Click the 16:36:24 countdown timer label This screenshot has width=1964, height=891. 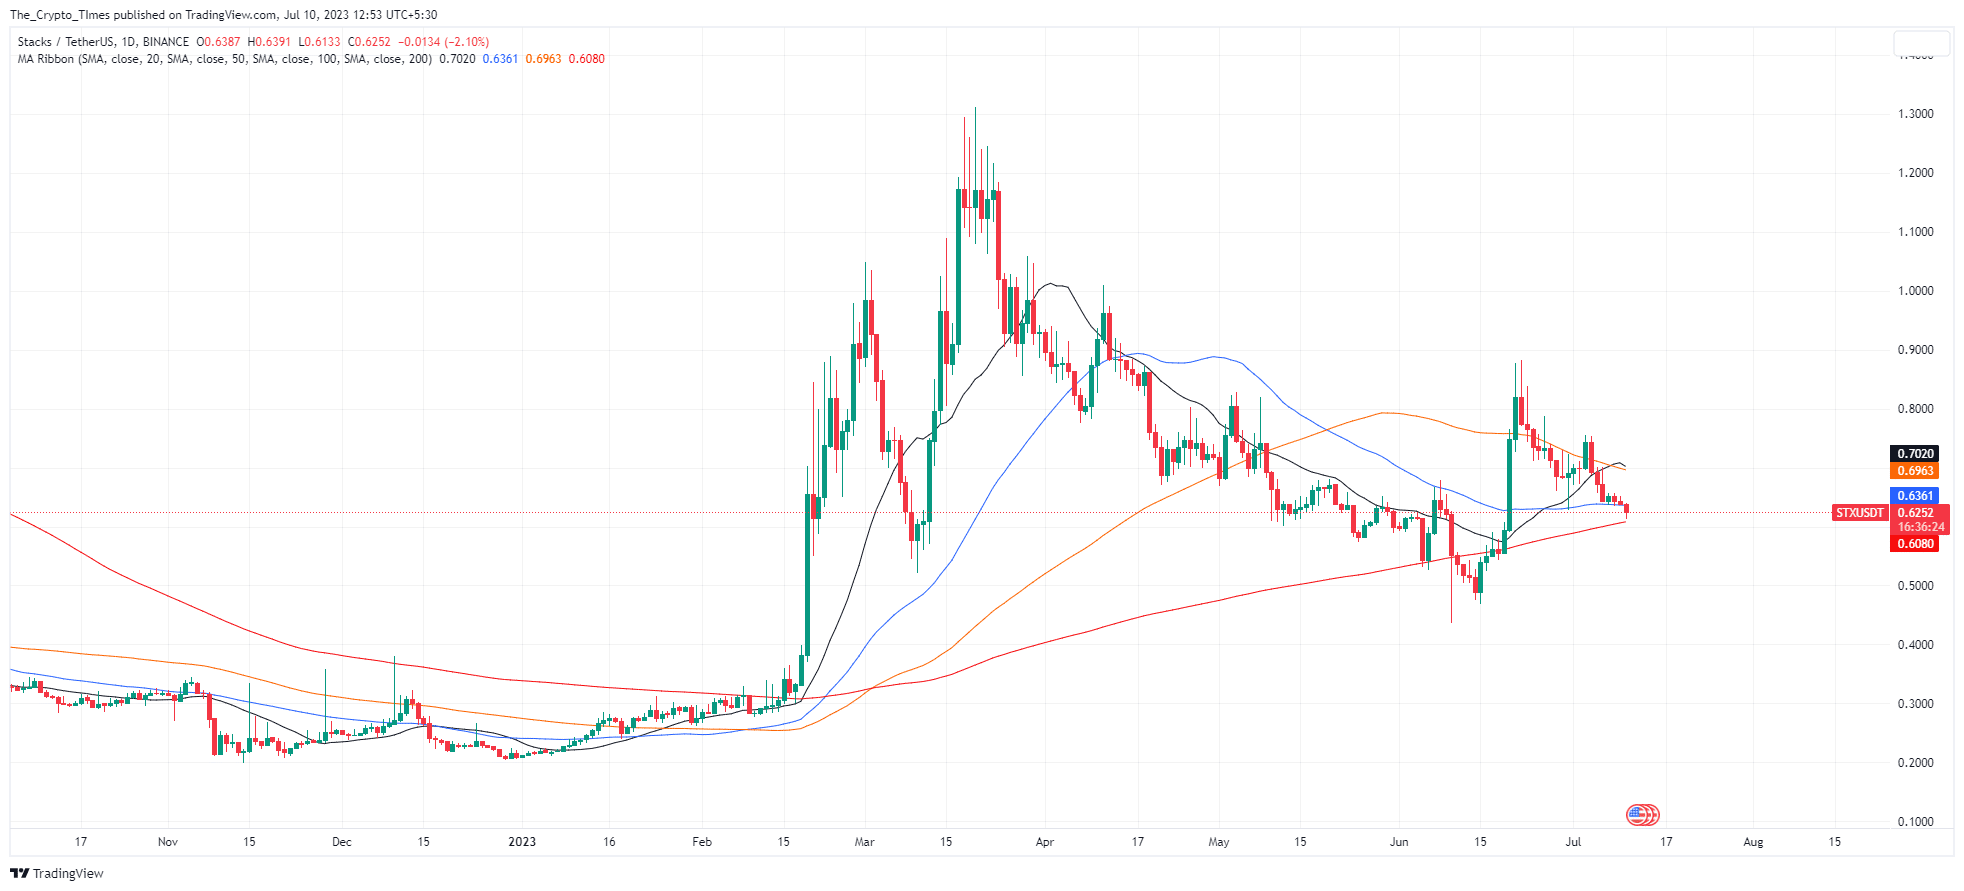point(1920,527)
